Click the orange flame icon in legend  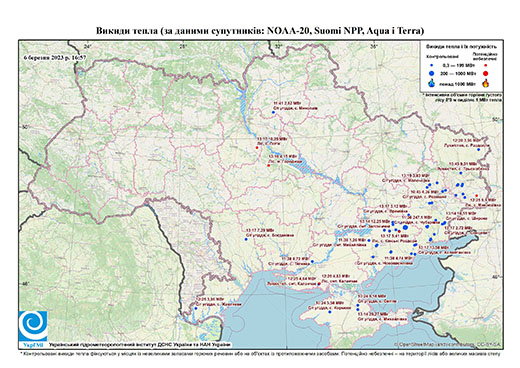click(486, 83)
